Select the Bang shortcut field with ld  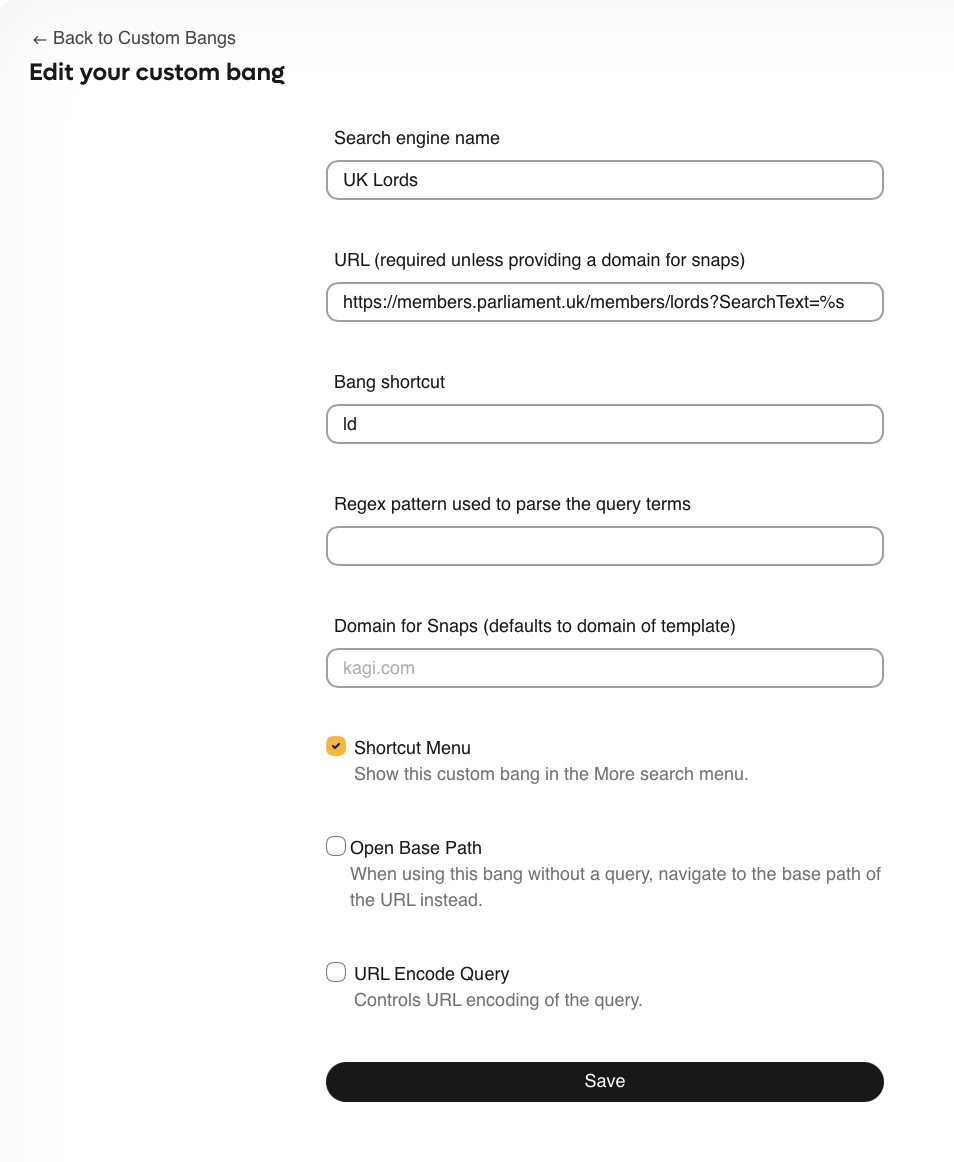coord(604,424)
